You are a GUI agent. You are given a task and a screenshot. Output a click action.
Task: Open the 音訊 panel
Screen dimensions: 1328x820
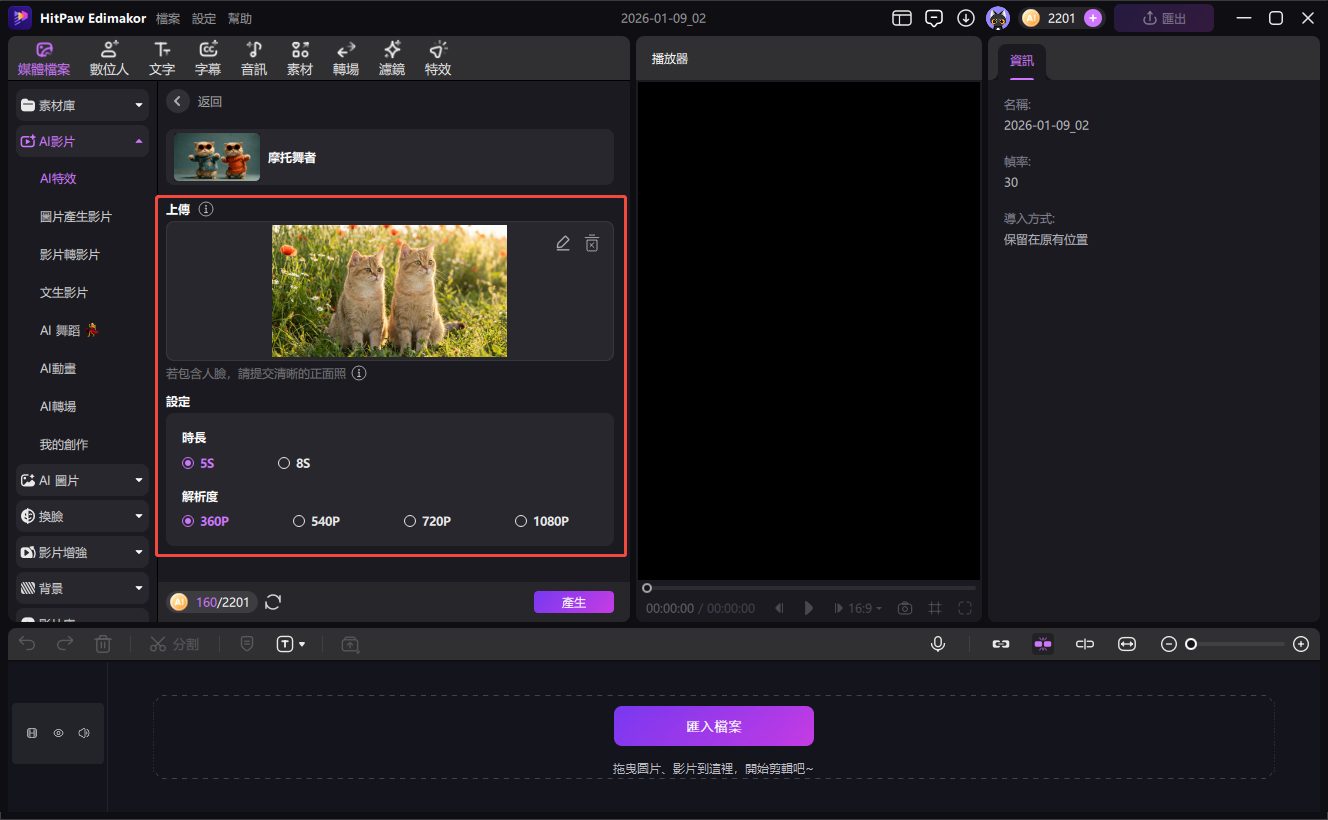pyautogui.click(x=253, y=57)
